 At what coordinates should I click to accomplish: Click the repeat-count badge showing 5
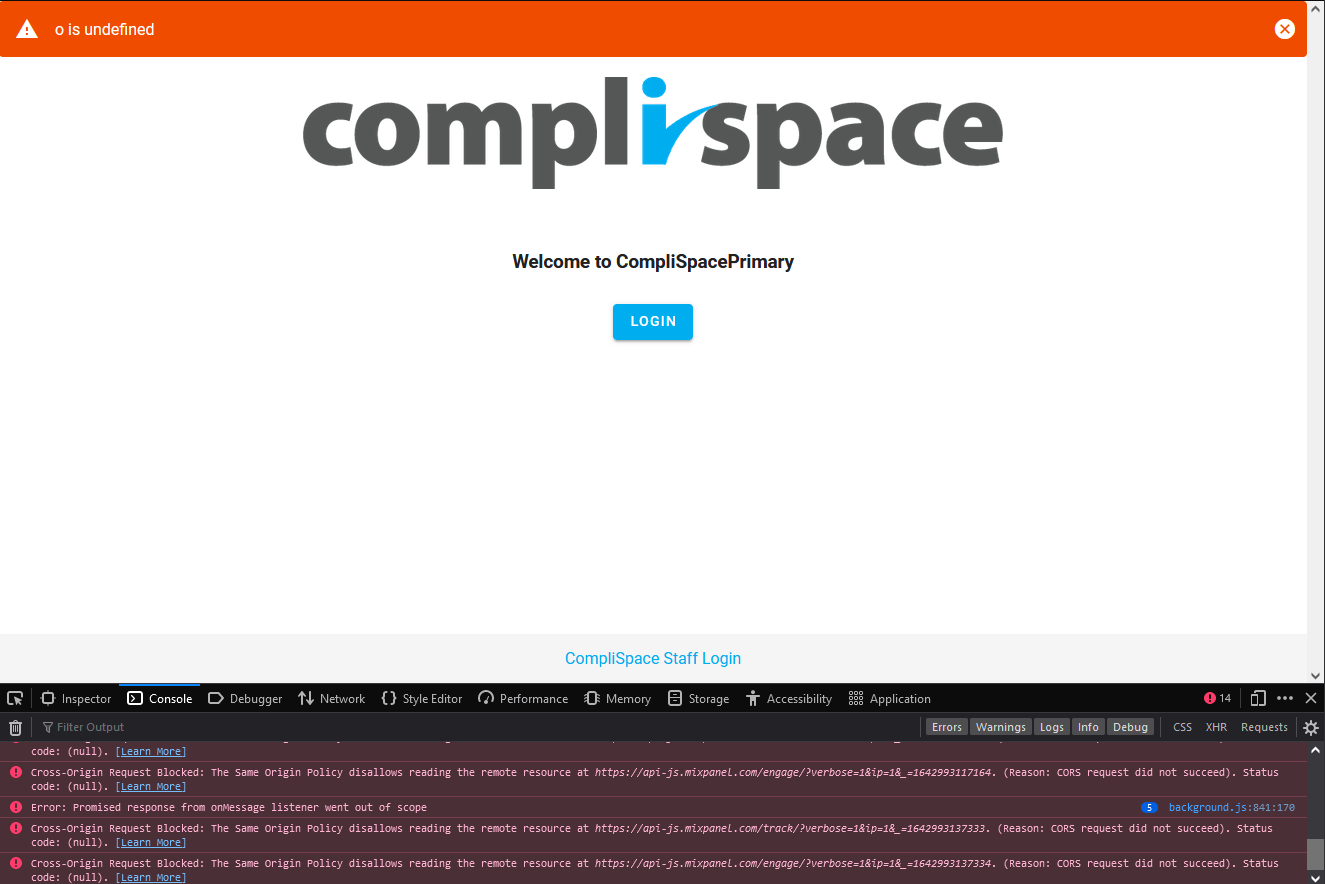click(1150, 807)
